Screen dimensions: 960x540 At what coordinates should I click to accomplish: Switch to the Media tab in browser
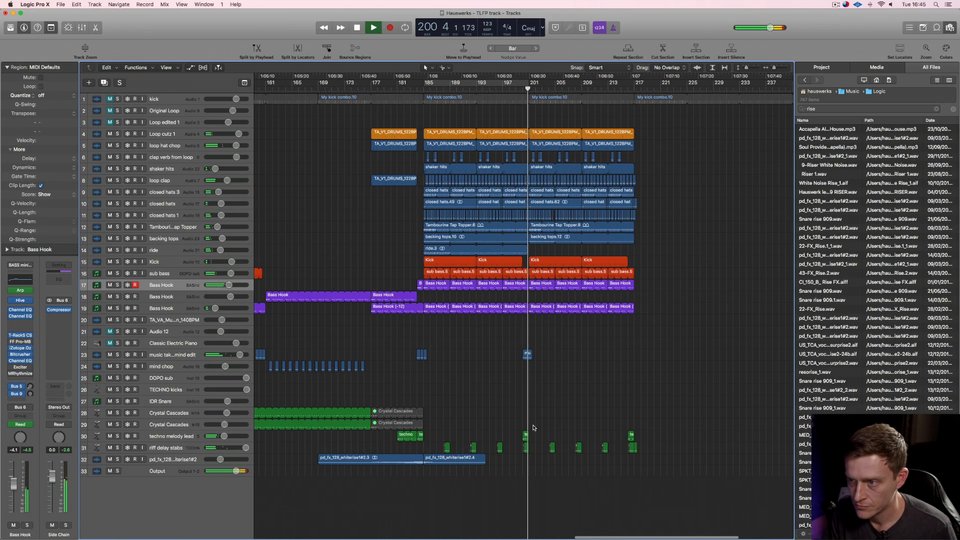coord(876,67)
